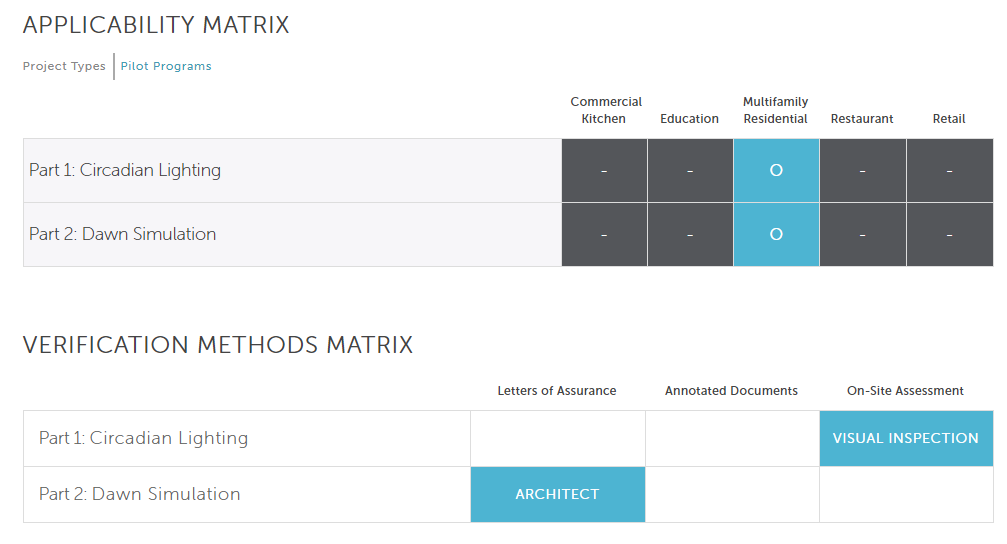The height and width of the screenshot is (544, 1007).
Task: Click the Multifamily Residential column header
Action: point(775,110)
